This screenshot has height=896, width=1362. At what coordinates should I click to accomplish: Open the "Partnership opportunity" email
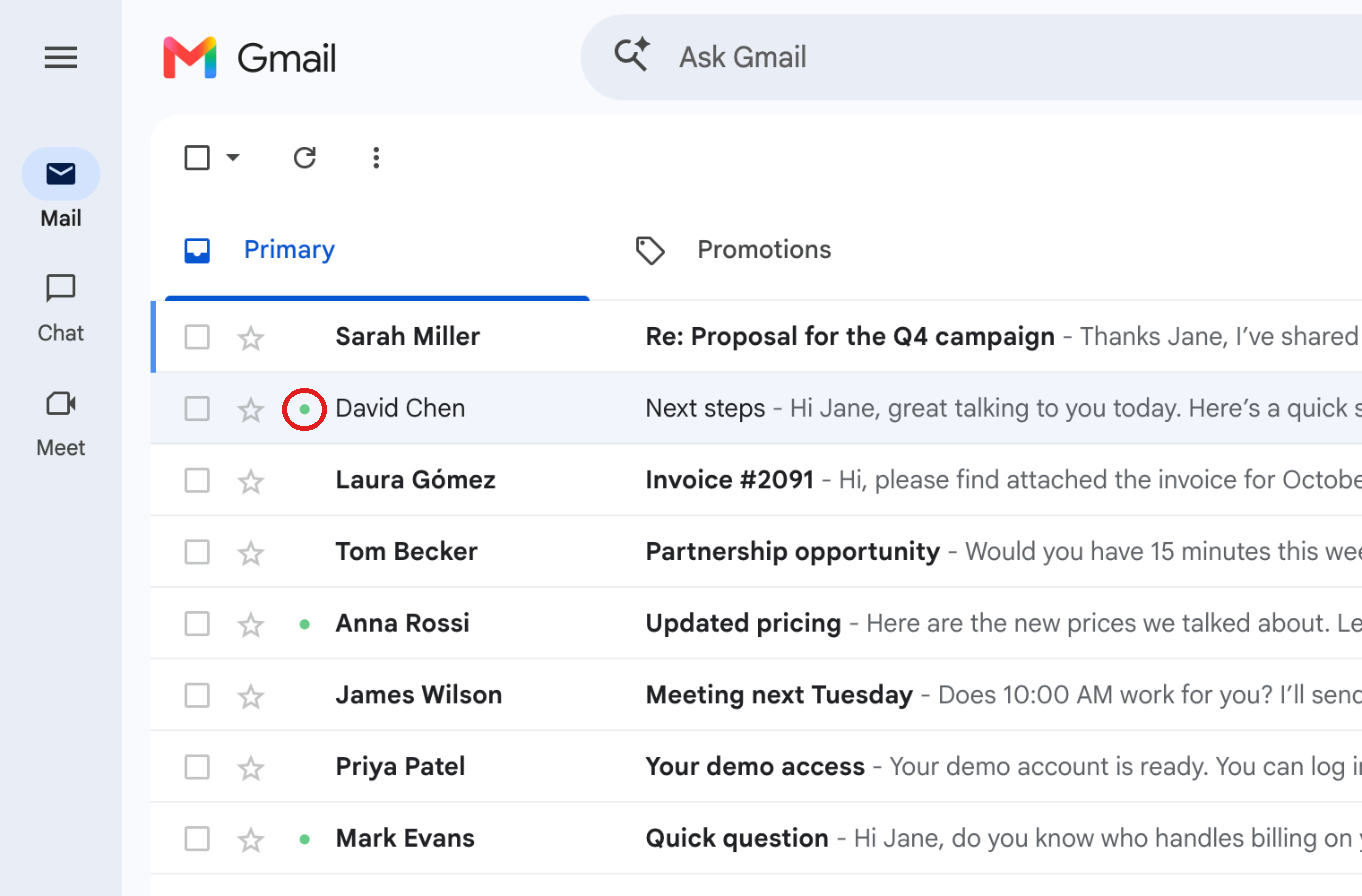point(793,552)
